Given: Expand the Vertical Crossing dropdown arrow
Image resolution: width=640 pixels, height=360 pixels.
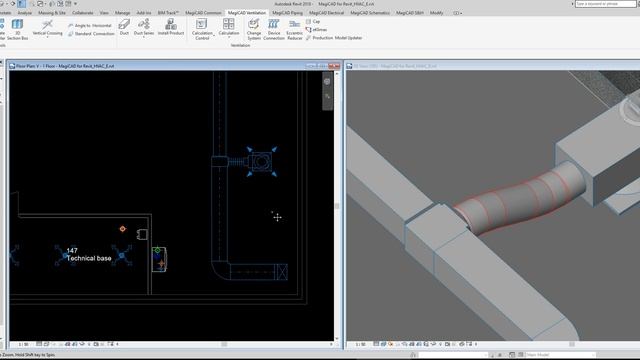Looking at the screenshot, I should pyautogui.click(x=47, y=38).
